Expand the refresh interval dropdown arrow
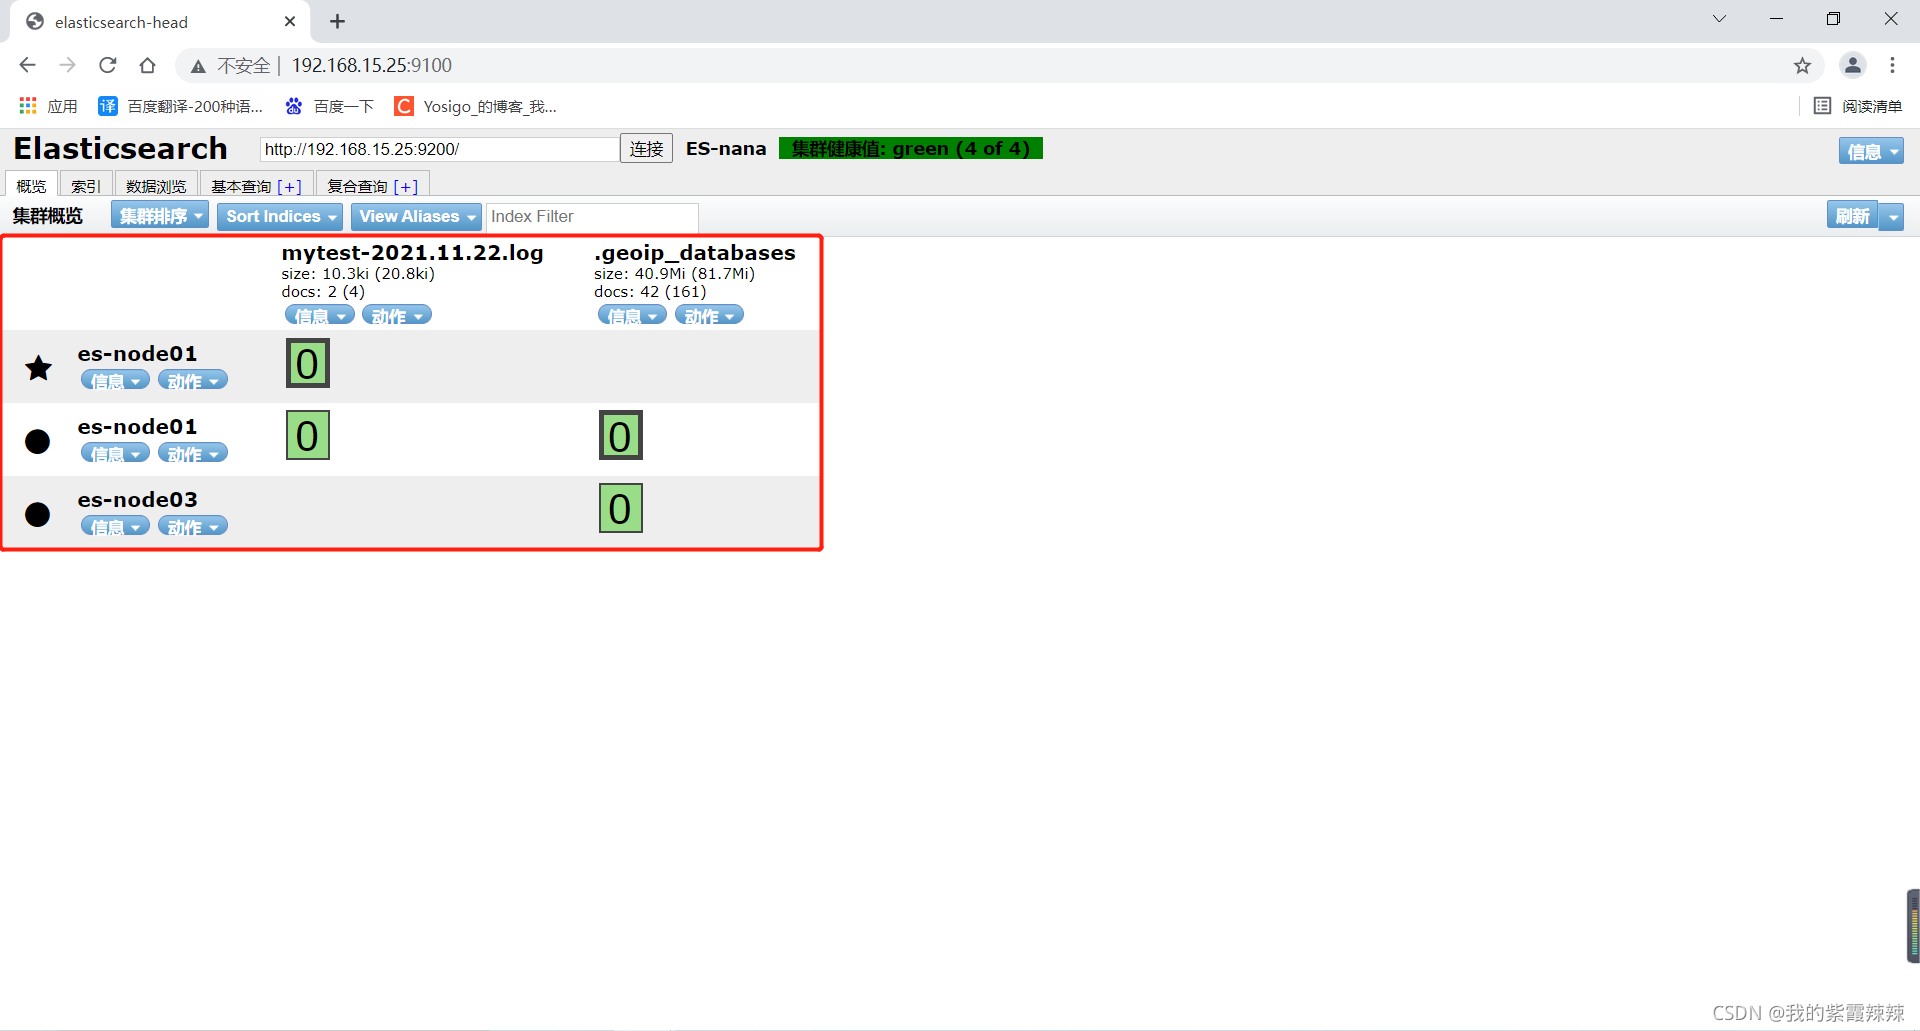 1892,216
